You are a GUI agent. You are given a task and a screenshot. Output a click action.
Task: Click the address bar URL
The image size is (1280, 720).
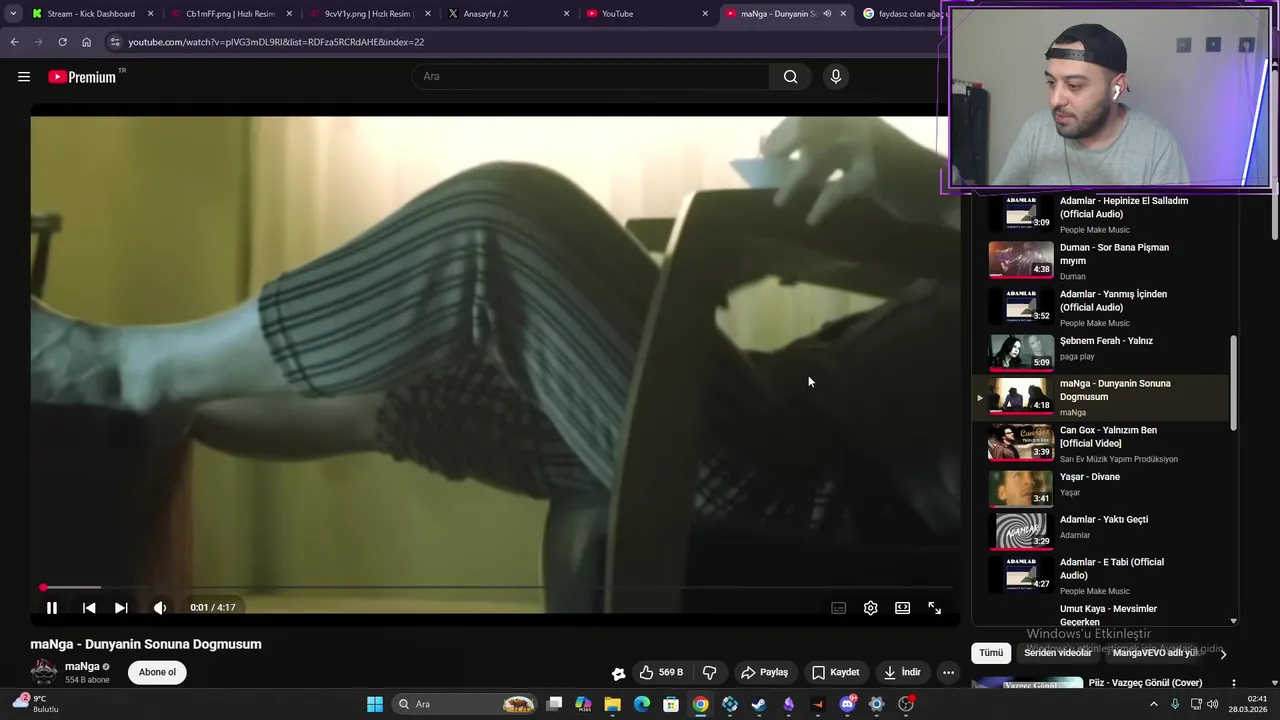(276, 42)
